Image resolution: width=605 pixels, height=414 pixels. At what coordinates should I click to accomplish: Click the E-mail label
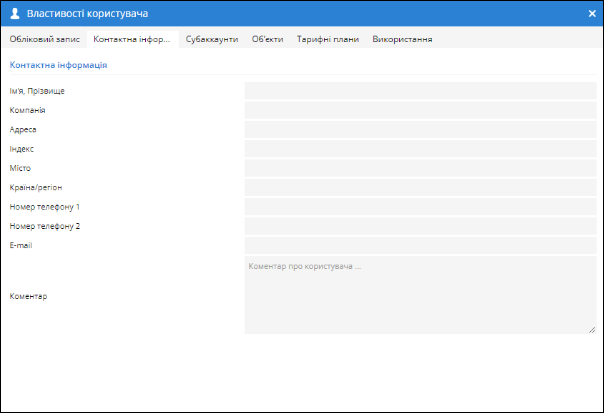[21, 245]
